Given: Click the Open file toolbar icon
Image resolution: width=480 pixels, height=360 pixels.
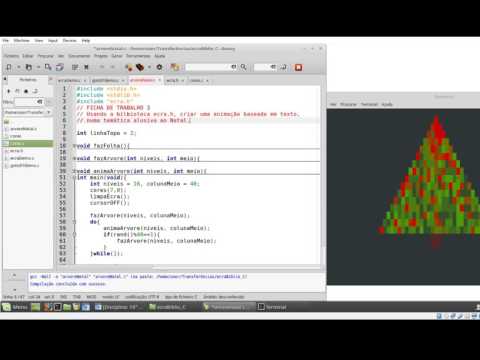Looking at the screenshot, I should tap(29, 67).
